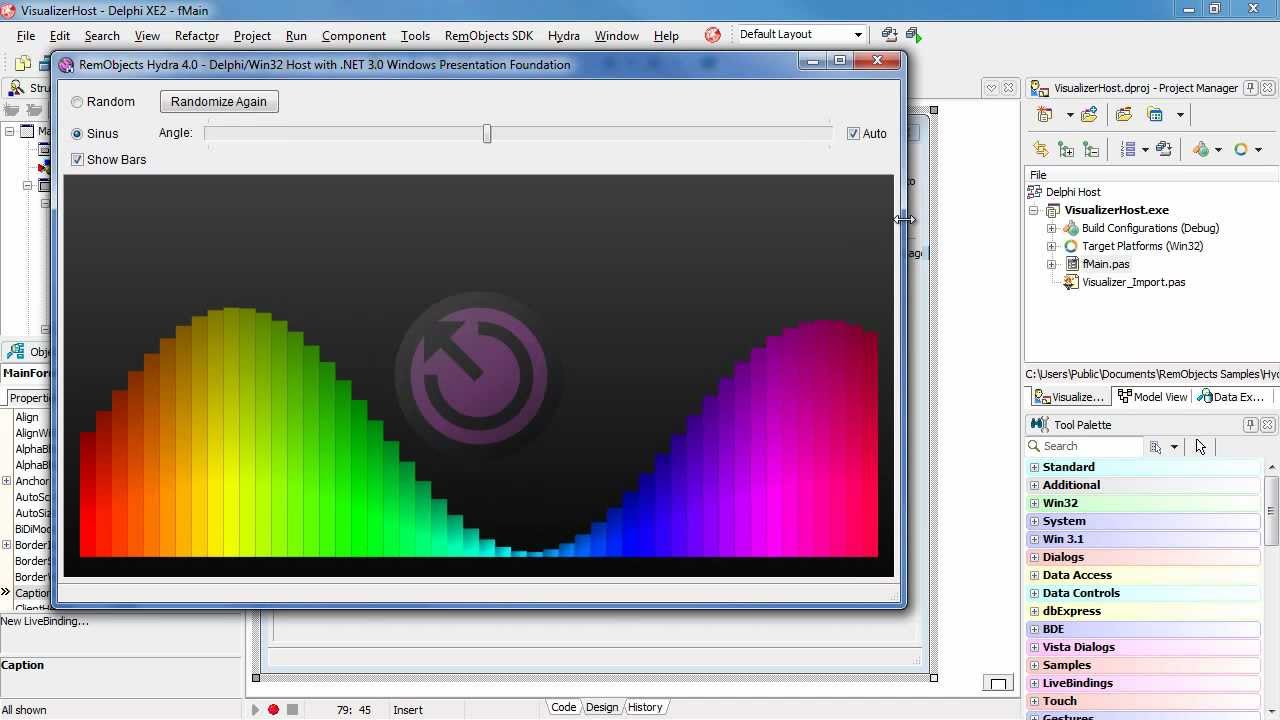Open the Refactor menu
The height and width of the screenshot is (720, 1280).
click(x=196, y=36)
